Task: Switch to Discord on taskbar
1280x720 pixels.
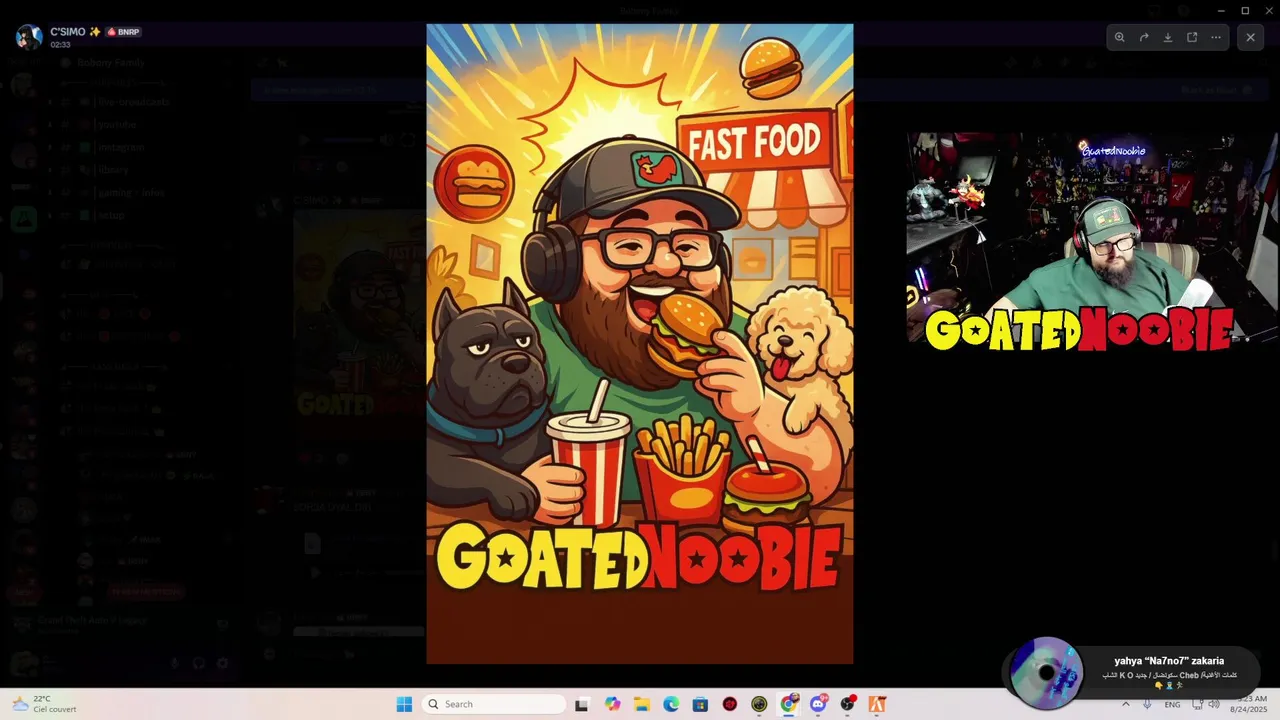Action: click(x=819, y=704)
